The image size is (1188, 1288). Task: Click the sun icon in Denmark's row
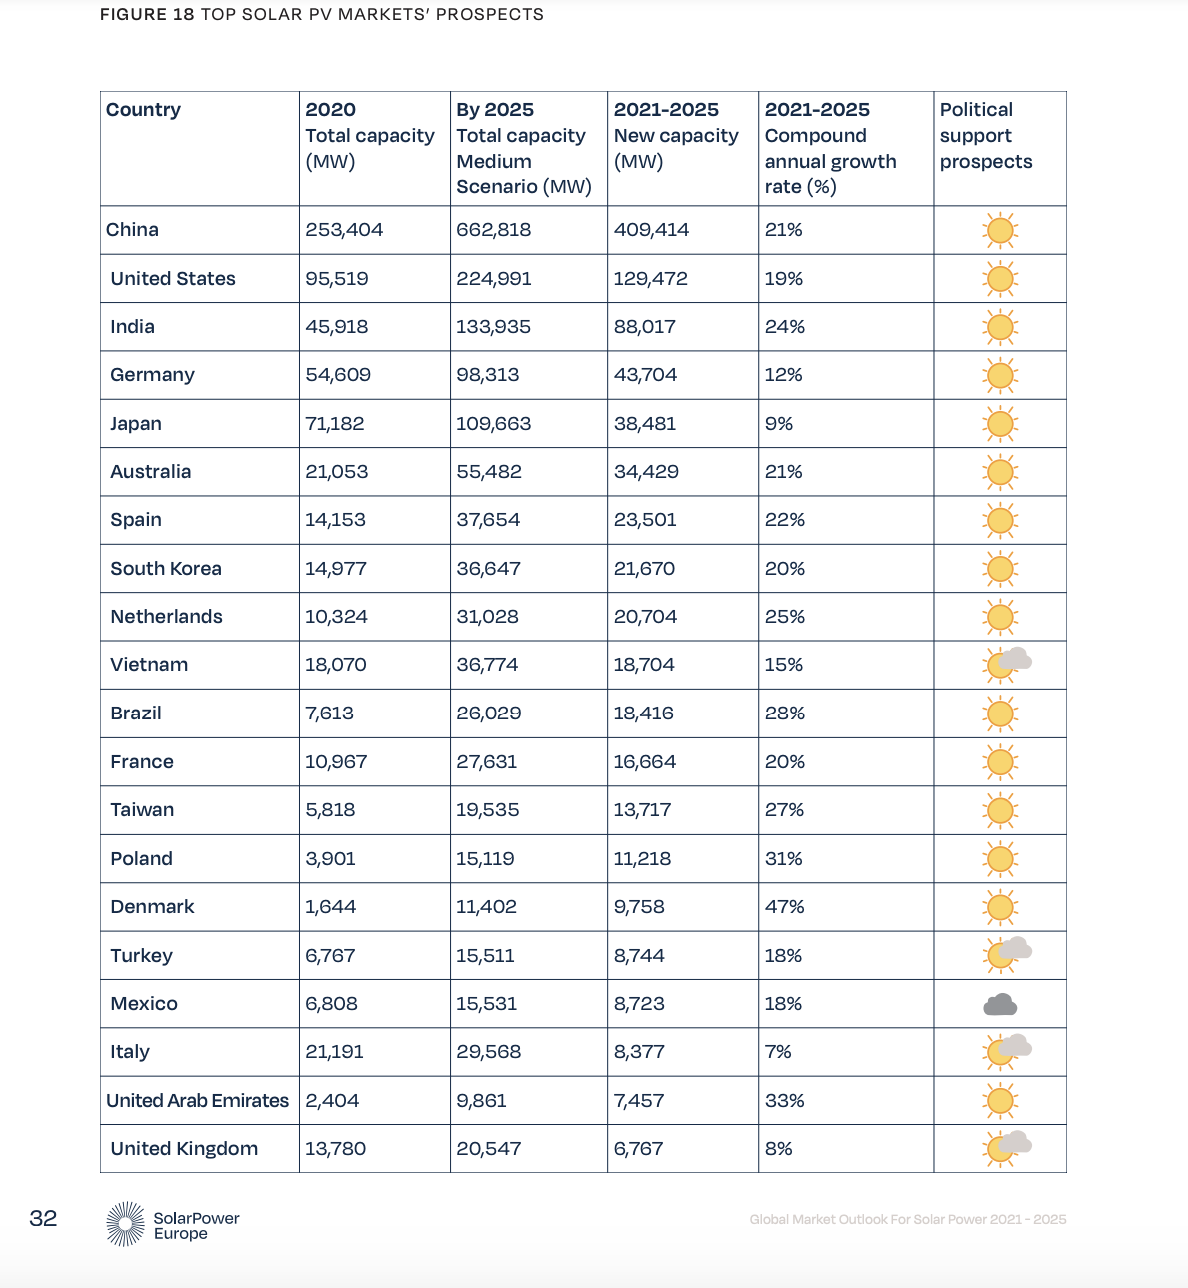click(1000, 907)
